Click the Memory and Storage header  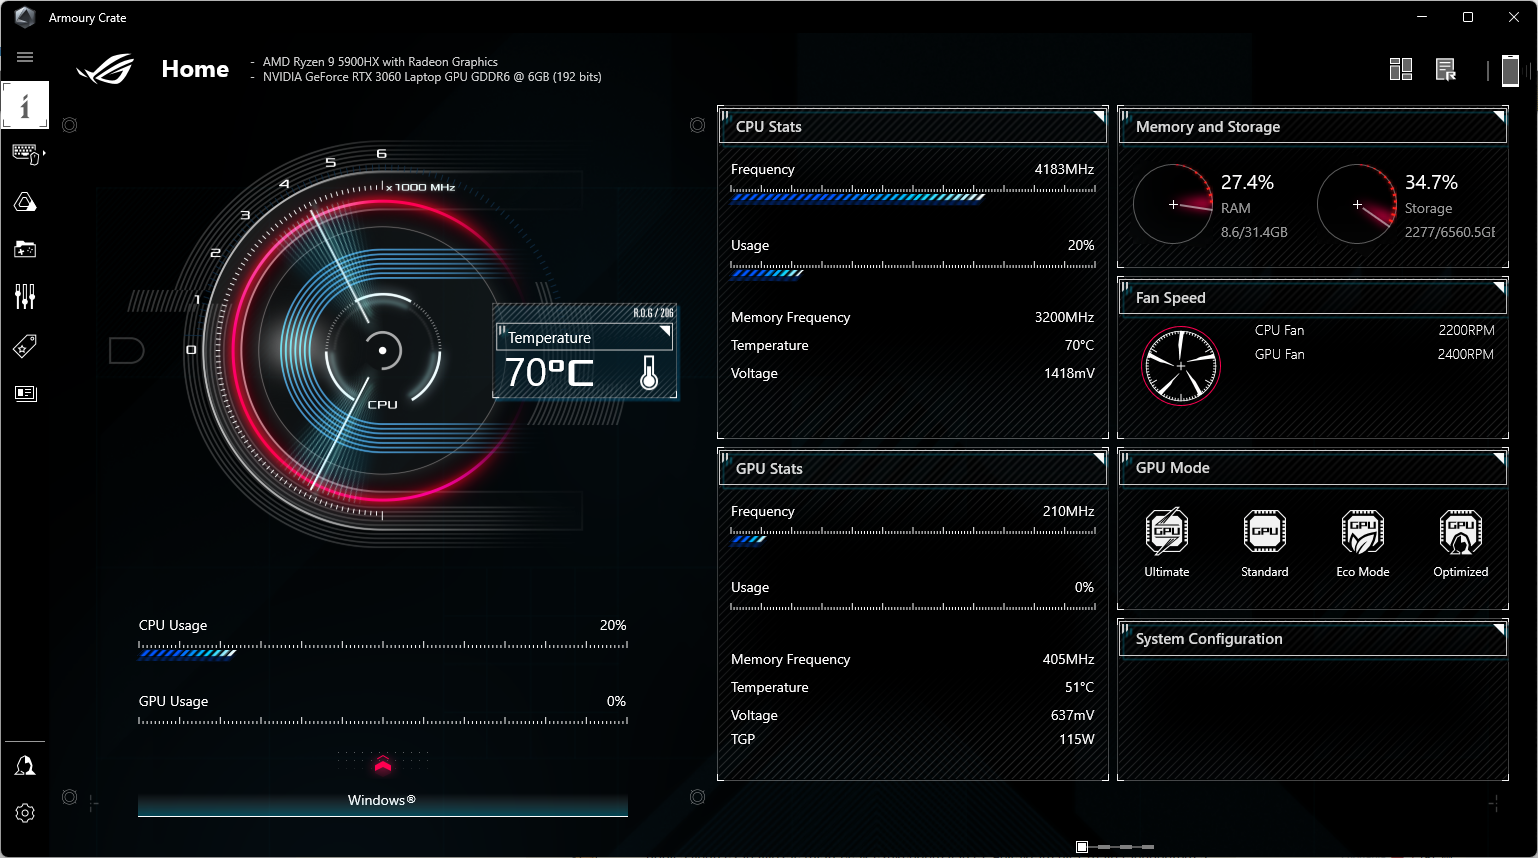click(x=1313, y=127)
